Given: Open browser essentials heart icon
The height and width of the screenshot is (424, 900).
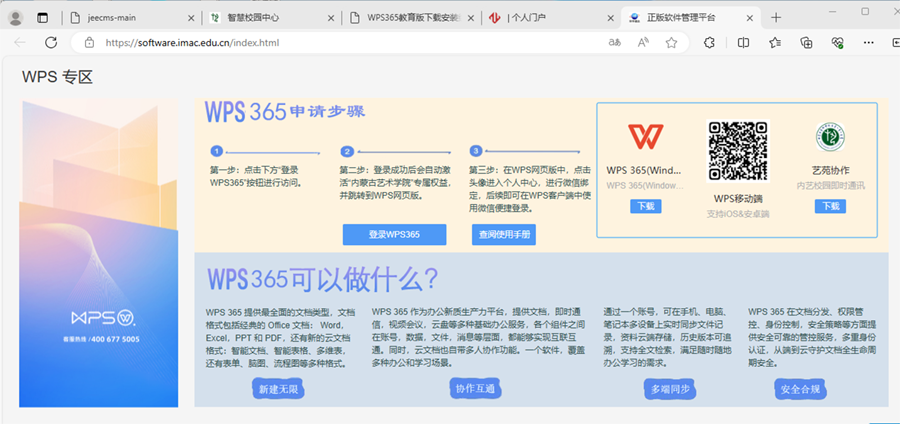Looking at the screenshot, I should [x=837, y=42].
